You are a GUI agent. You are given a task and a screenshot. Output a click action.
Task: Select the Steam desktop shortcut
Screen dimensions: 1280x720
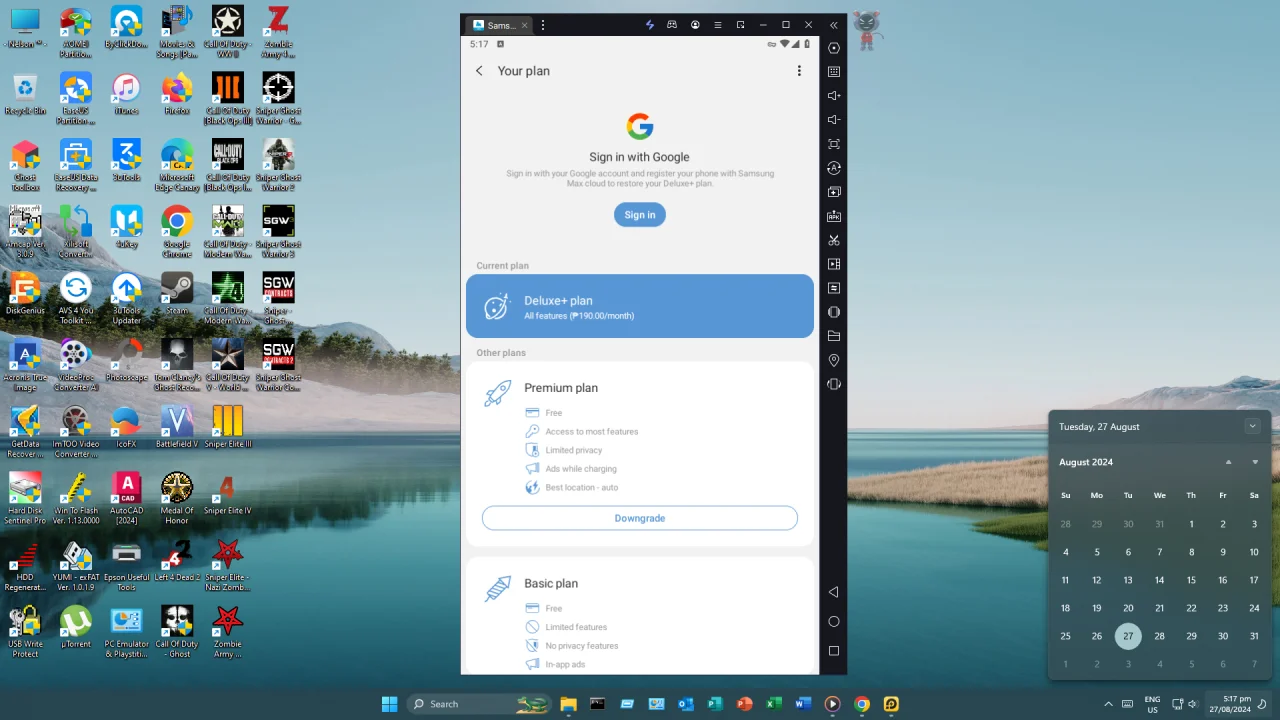point(177,294)
